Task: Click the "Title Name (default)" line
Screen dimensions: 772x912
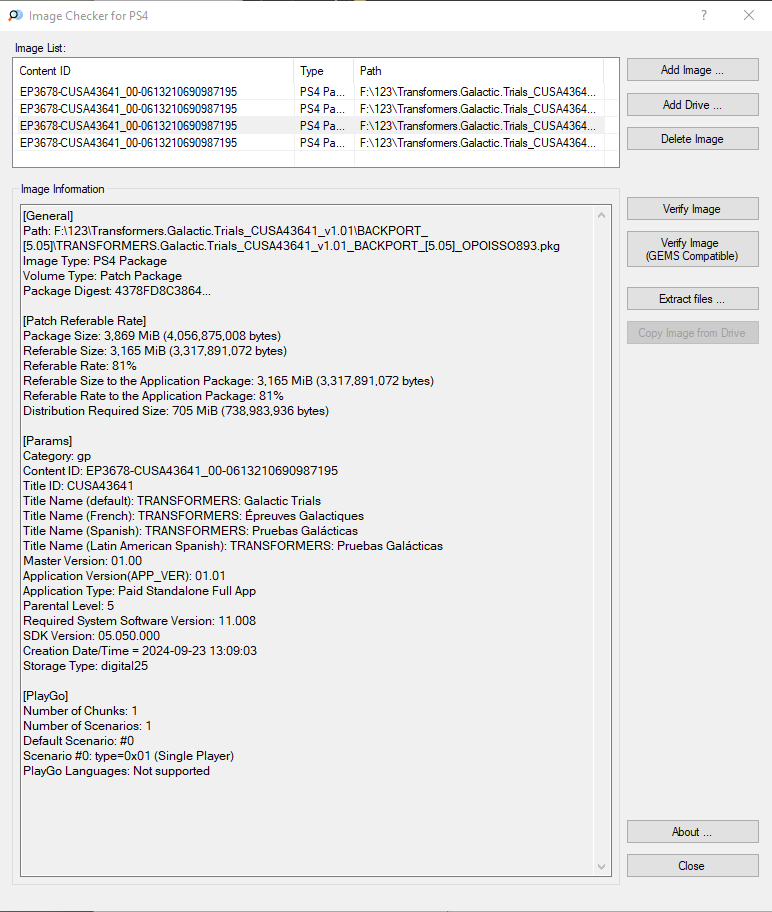Action: pos(172,501)
